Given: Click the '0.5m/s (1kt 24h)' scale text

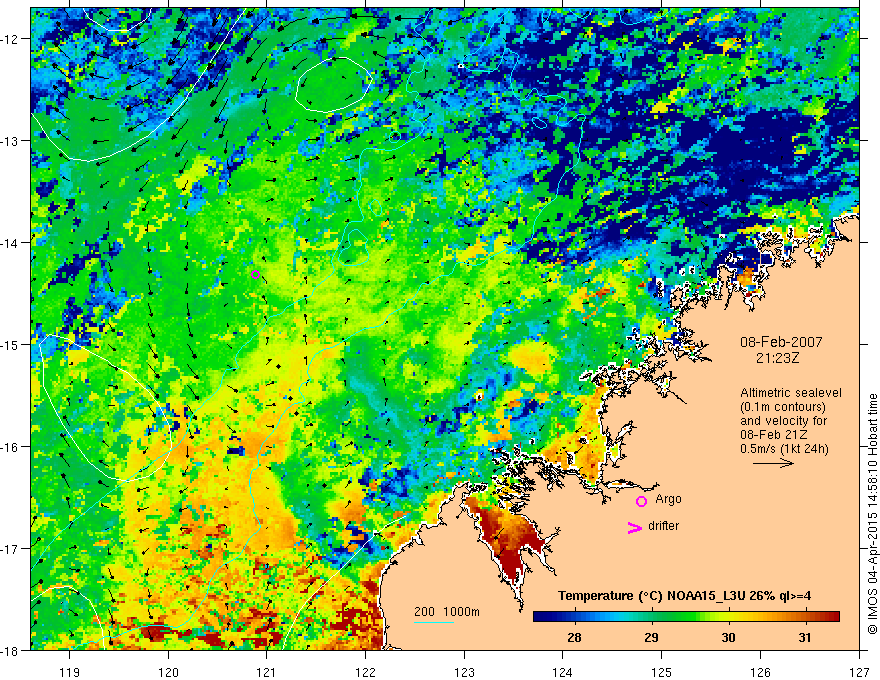Looking at the screenshot, I should pos(784,449).
